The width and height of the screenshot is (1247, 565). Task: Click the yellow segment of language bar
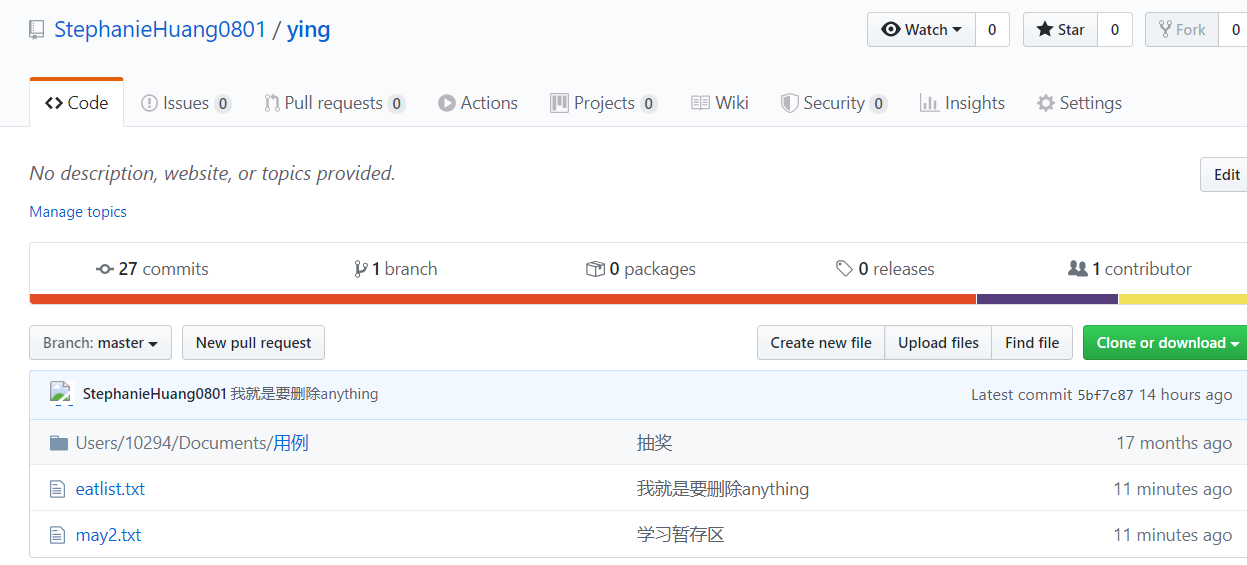point(1183,298)
